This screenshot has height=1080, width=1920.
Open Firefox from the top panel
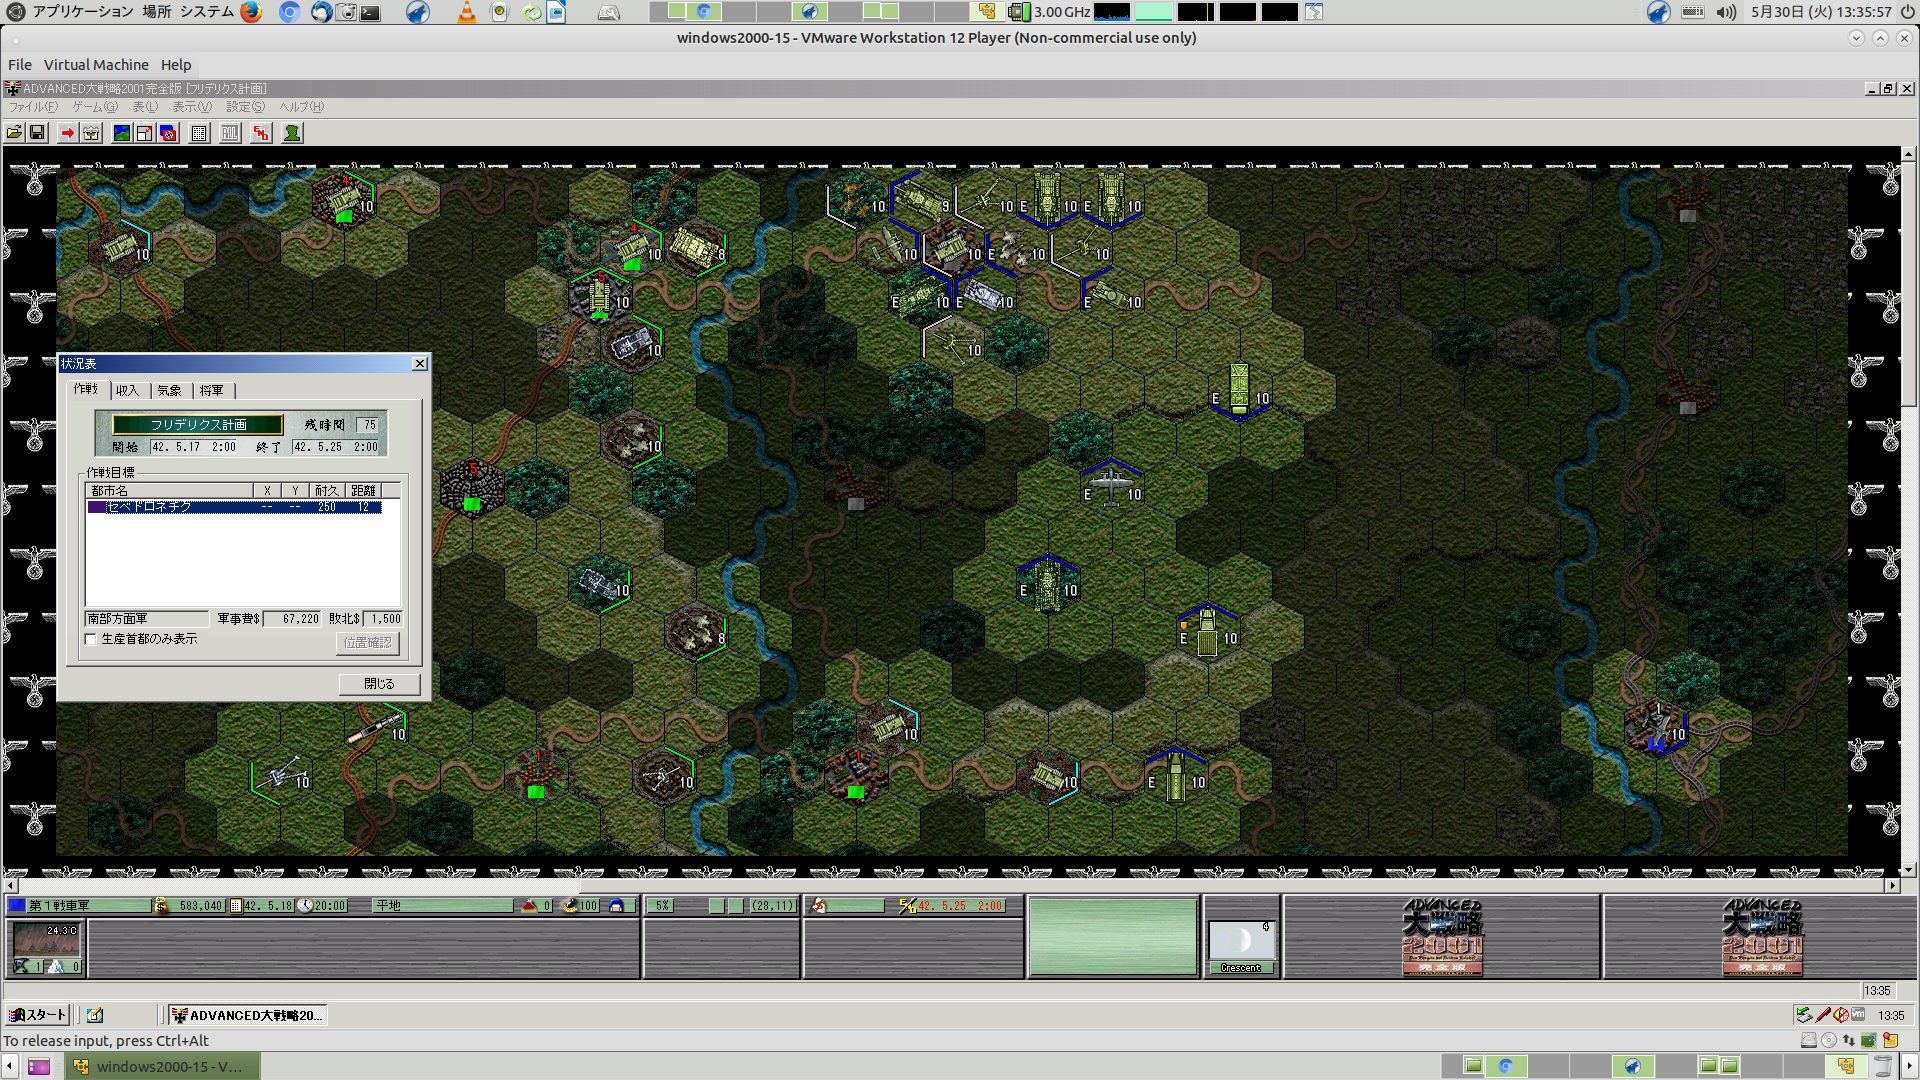[251, 12]
